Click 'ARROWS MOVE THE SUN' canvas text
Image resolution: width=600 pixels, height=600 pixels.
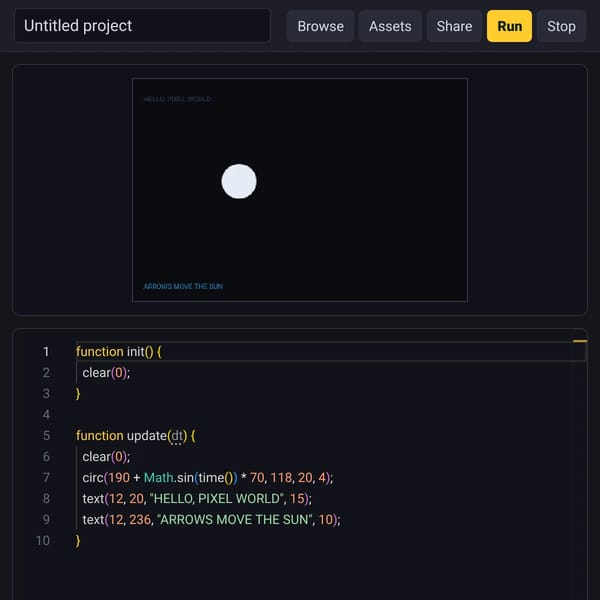click(x=183, y=286)
